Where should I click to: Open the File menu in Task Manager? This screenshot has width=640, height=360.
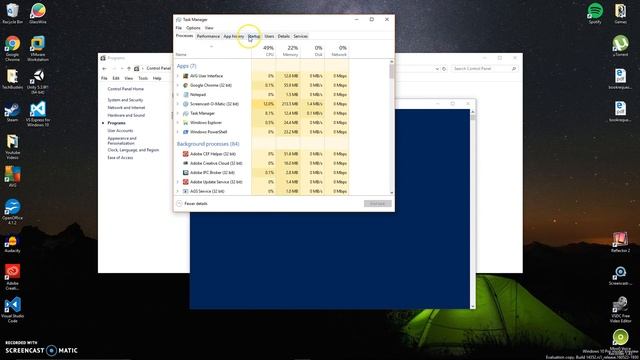[179, 28]
